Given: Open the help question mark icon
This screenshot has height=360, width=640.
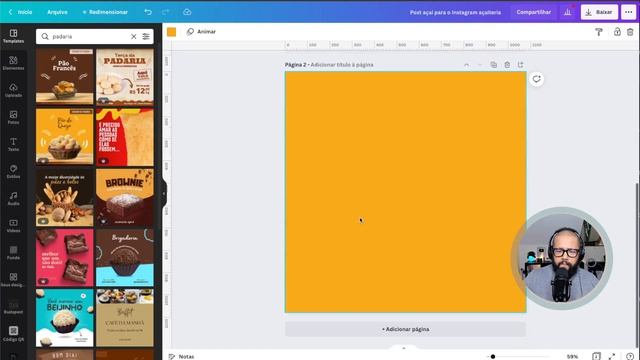Looking at the screenshot, I should click(x=630, y=356).
